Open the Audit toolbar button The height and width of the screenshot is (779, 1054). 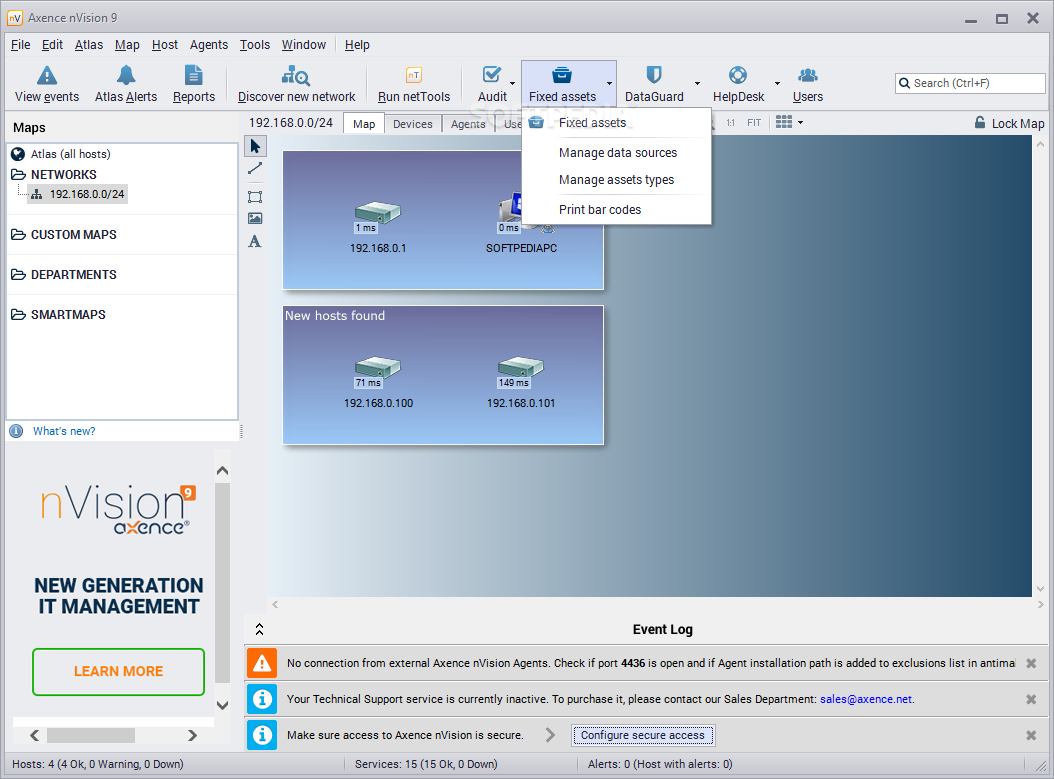(492, 84)
